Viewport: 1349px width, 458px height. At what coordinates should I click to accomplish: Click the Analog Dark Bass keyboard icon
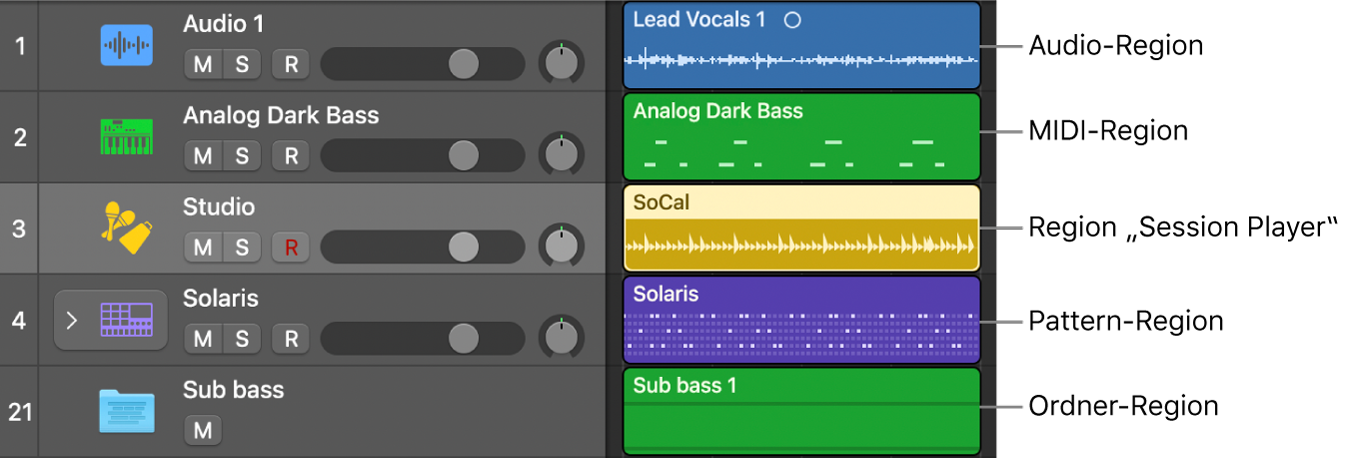[126, 137]
